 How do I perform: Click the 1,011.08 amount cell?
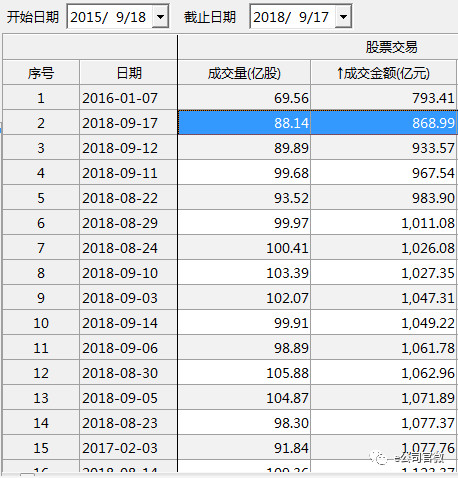pyautogui.click(x=384, y=223)
